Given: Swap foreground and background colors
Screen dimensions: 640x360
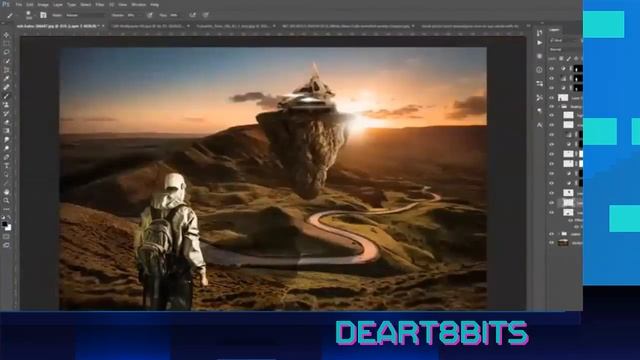Looking at the screenshot, I should (9, 218).
